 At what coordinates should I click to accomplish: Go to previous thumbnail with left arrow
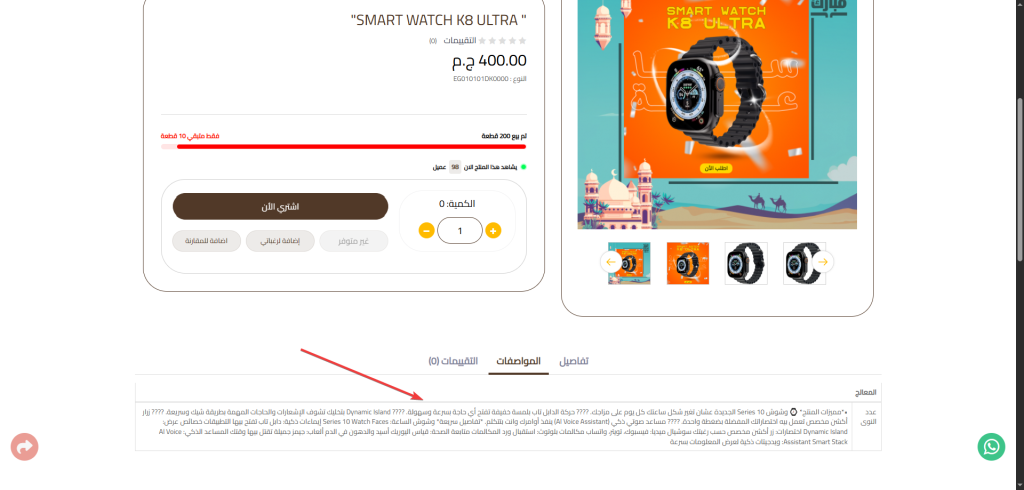click(611, 262)
